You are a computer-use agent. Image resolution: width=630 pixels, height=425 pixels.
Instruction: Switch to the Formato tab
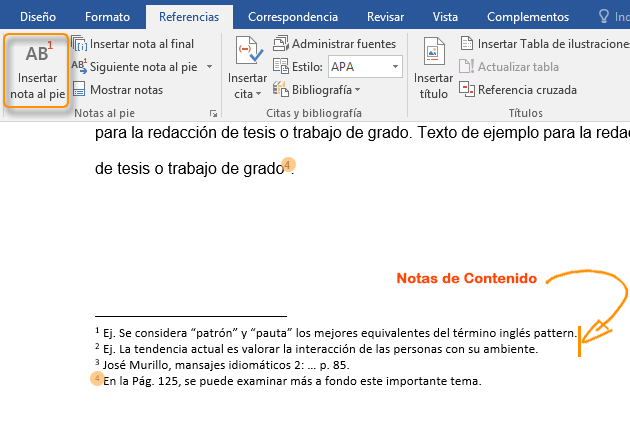107,17
